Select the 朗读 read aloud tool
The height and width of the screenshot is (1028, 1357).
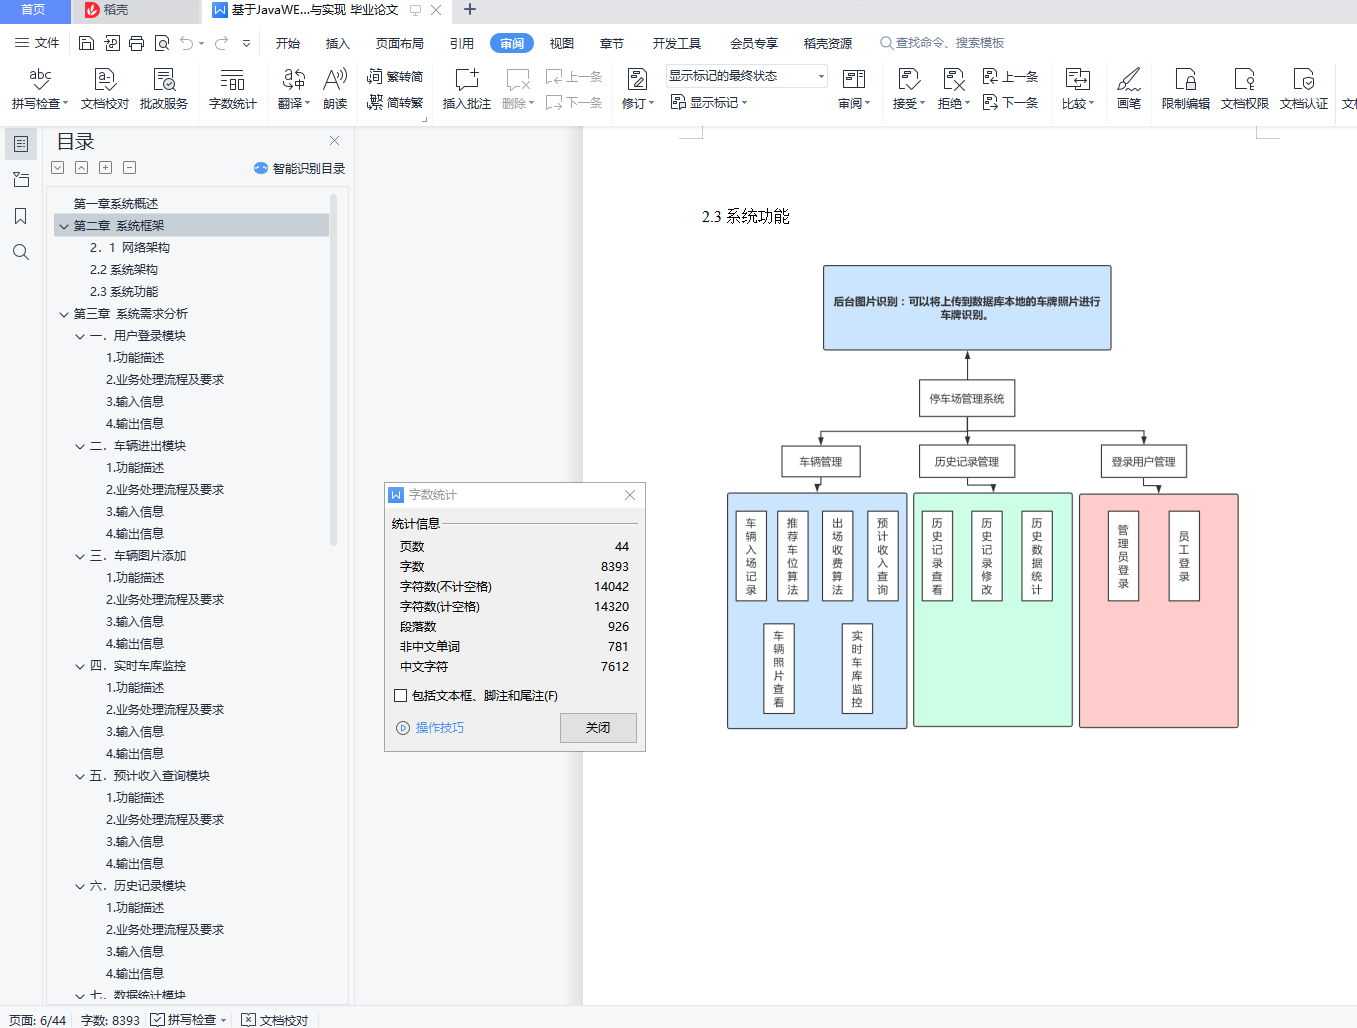pyautogui.click(x=335, y=88)
